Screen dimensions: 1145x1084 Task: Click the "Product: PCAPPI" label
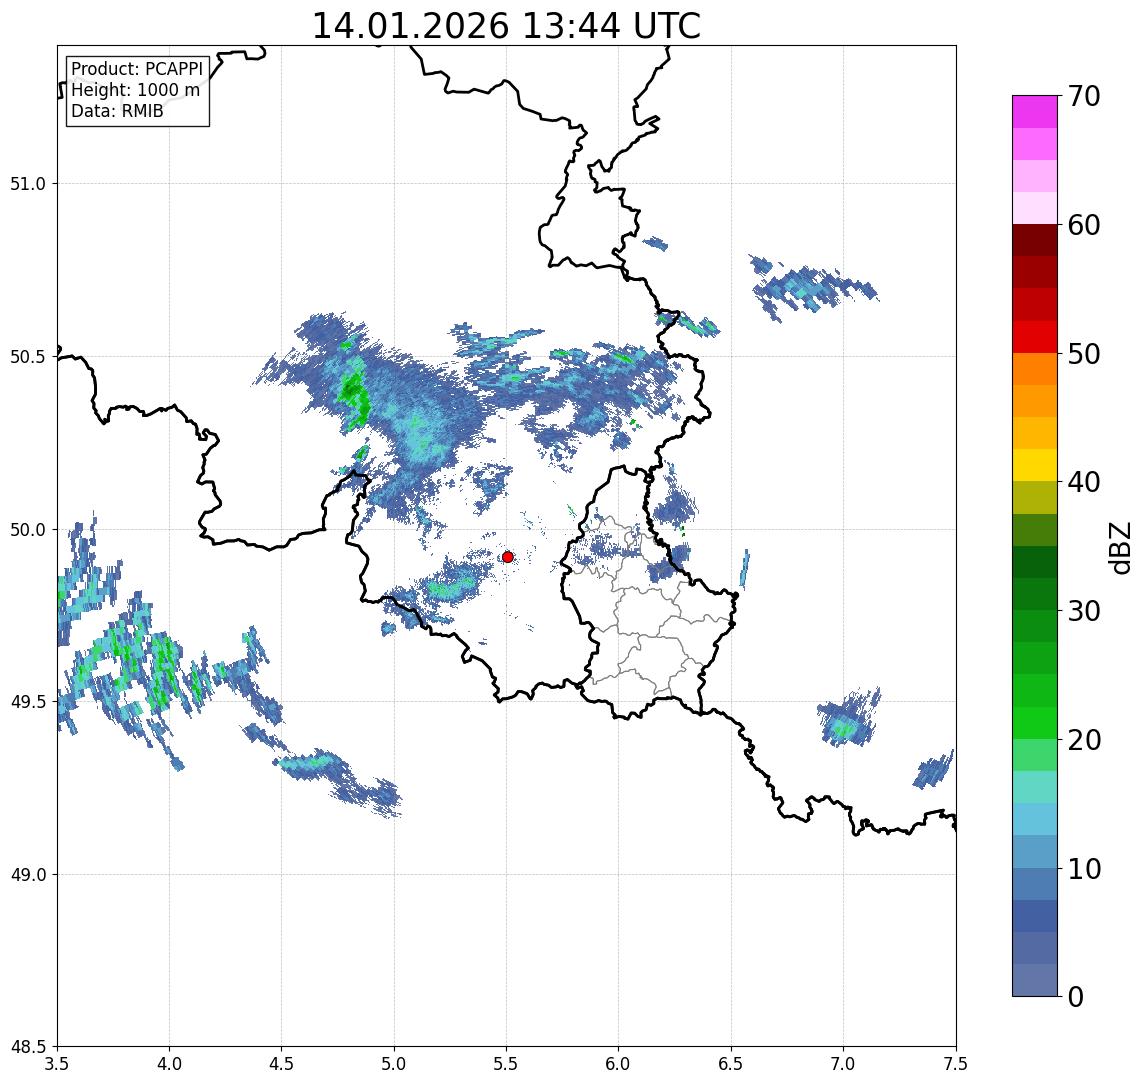[x=137, y=69]
